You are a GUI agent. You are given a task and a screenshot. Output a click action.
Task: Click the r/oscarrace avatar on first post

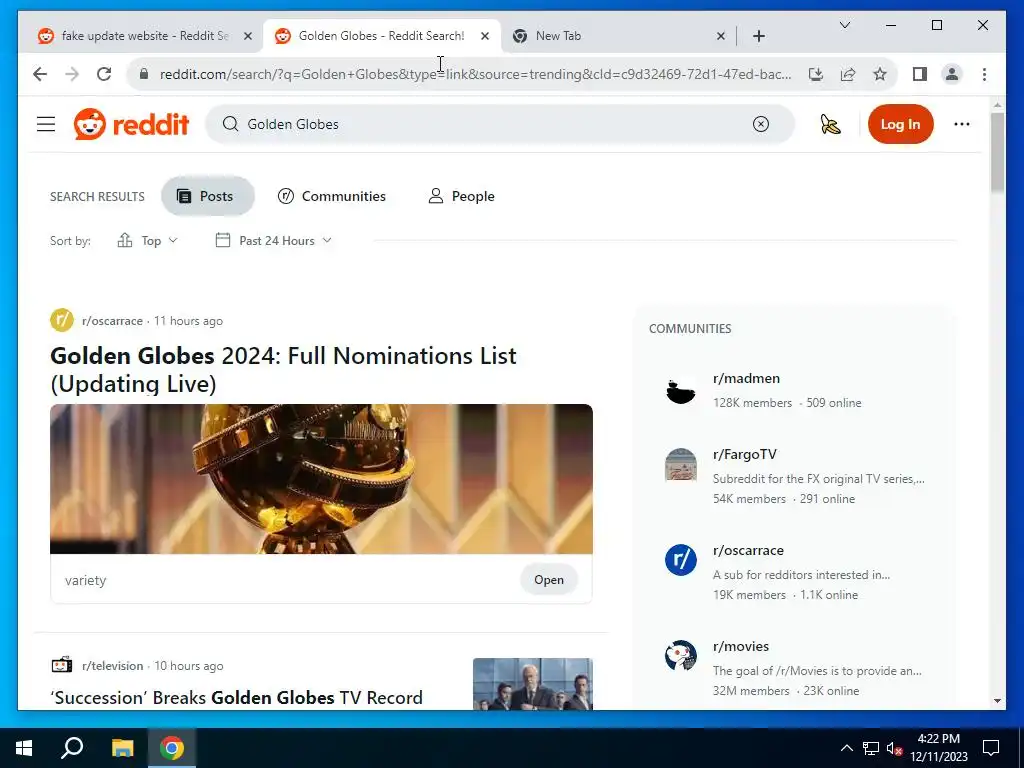coord(62,320)
